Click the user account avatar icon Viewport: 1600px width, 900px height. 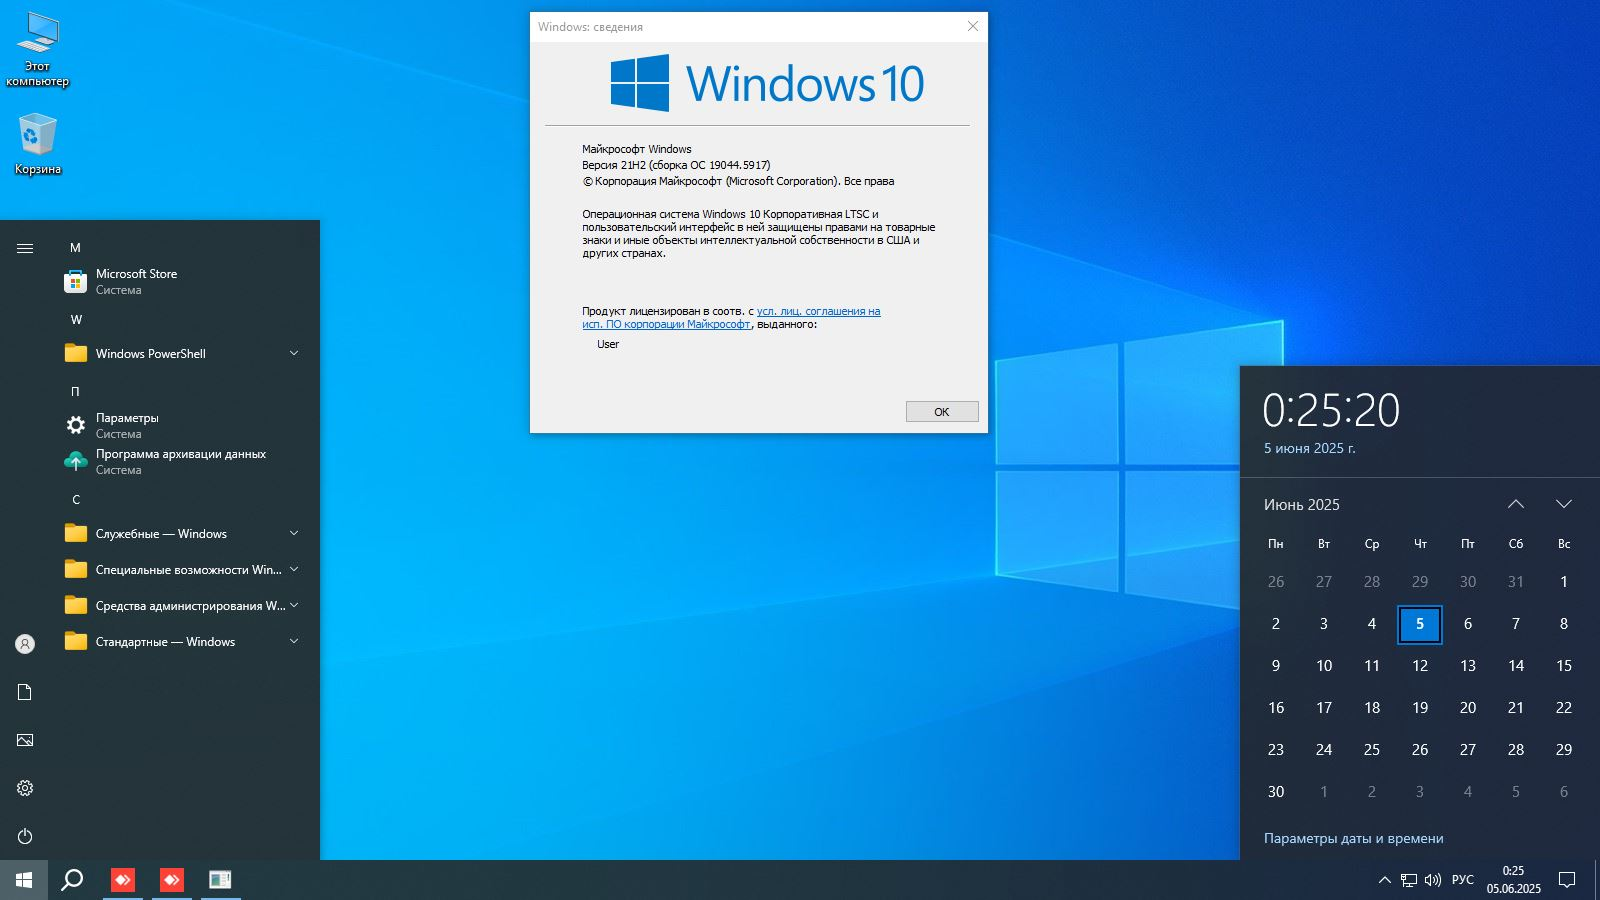point(25,644)
